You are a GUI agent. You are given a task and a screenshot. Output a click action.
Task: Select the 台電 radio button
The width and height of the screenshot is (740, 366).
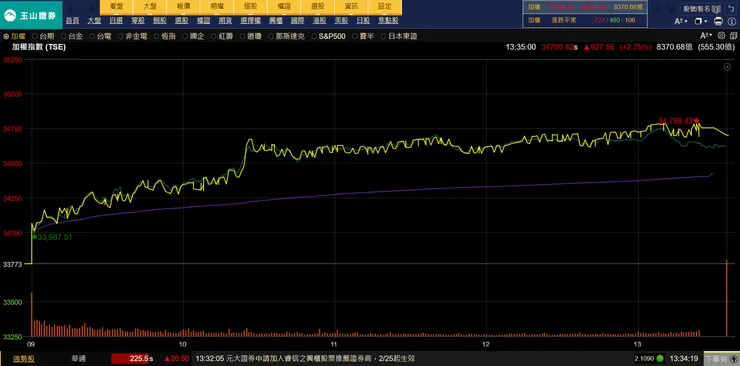click(92, 36)
